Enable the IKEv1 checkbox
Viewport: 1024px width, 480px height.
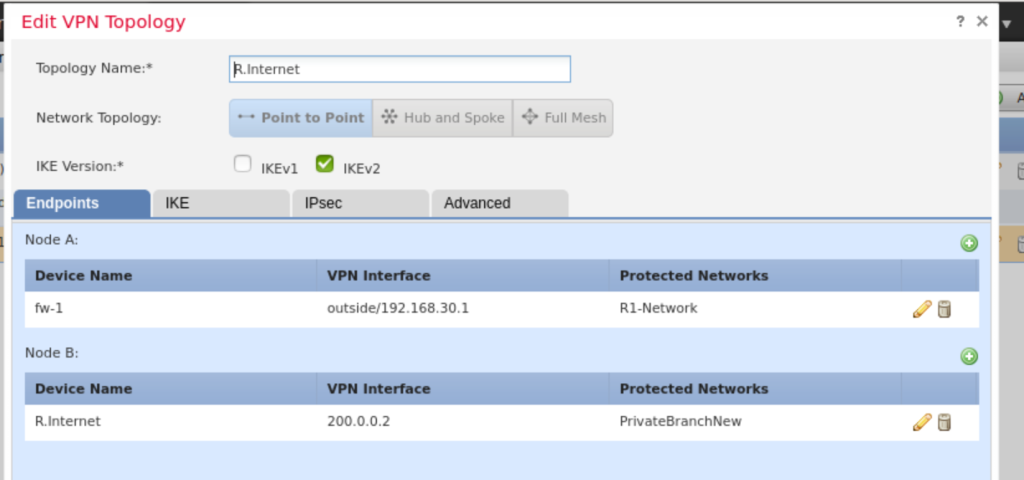[x=242, y=164]
